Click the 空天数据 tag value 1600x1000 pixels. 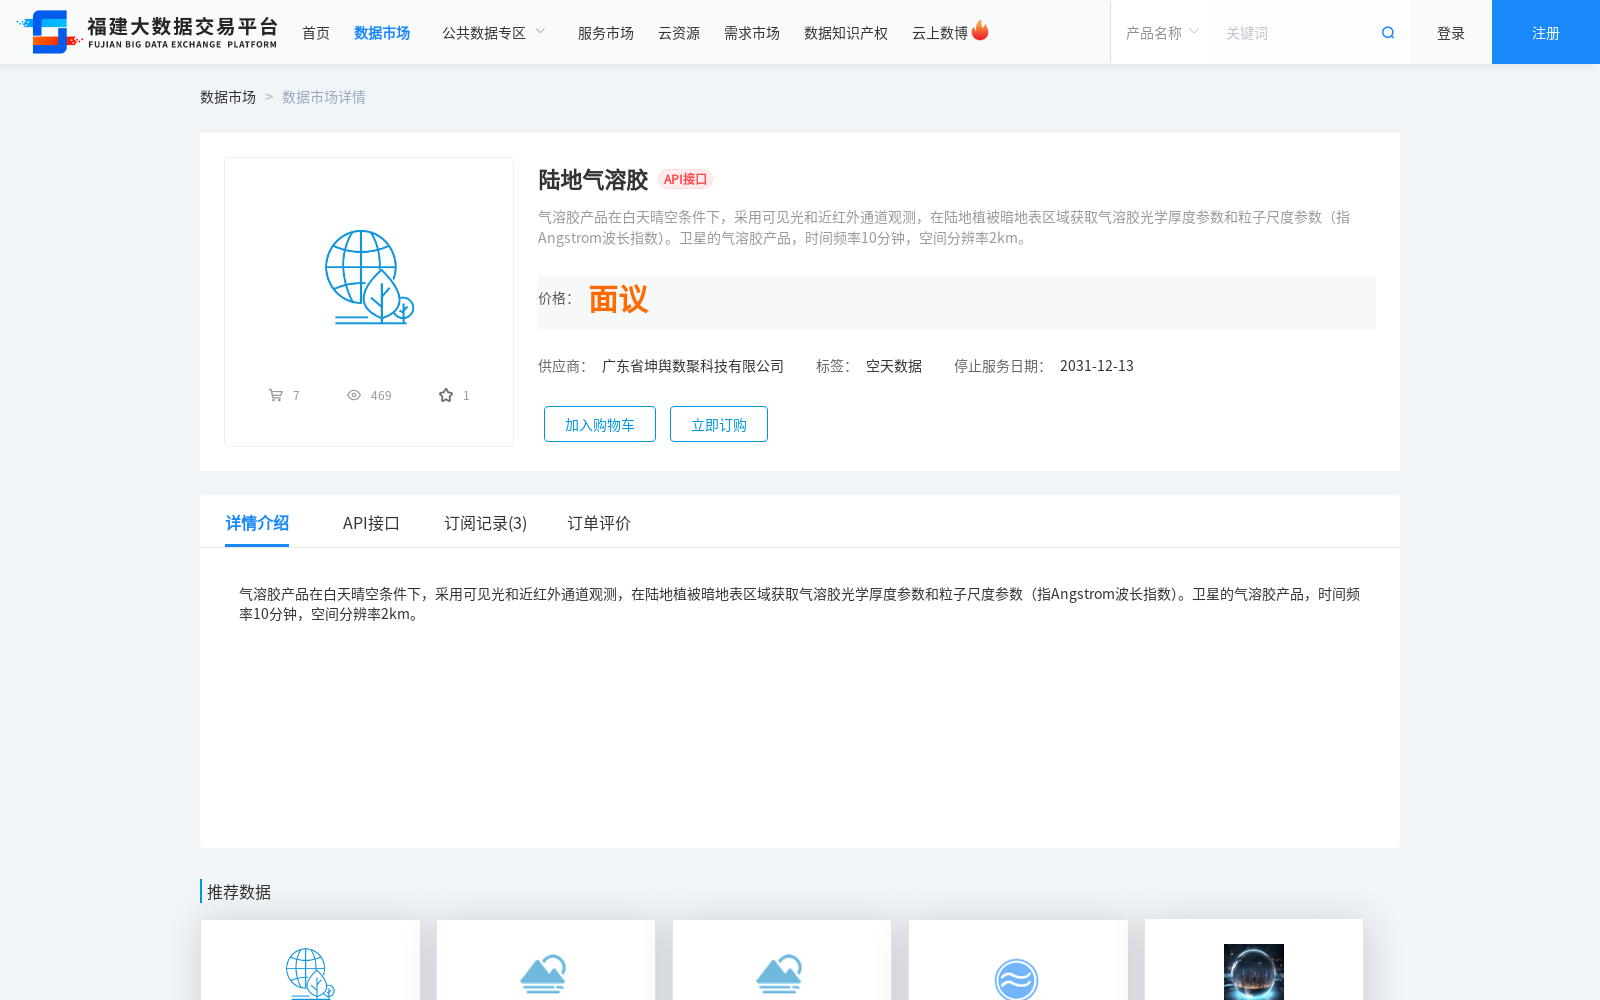(894, 366)
